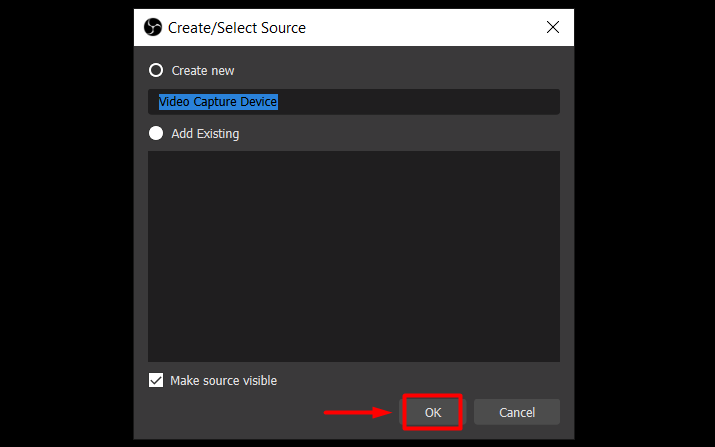Image resolution: width=715 pixels, height=447 pixels.
Task: Click the highlighted Video Capture Device text
Action: coord(218,101)
